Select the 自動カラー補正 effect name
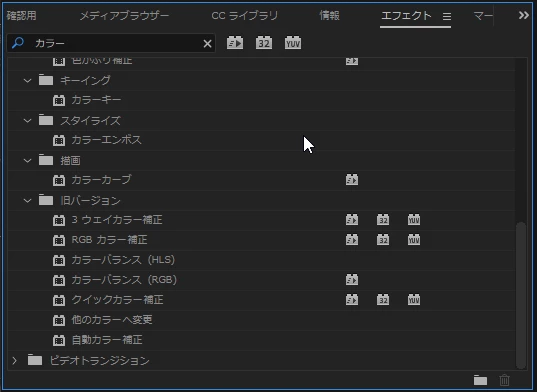Viewport: 537px width, 392px height. tap(107, 340)
